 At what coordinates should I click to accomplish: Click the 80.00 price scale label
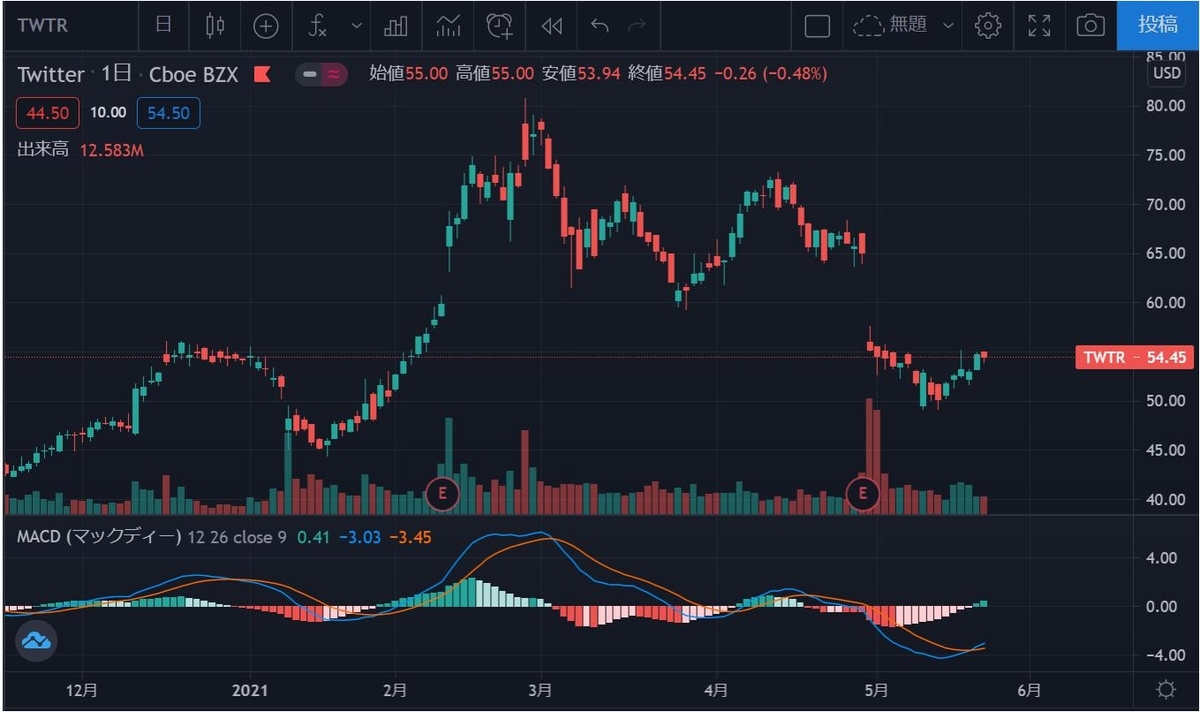point(1166,106)
